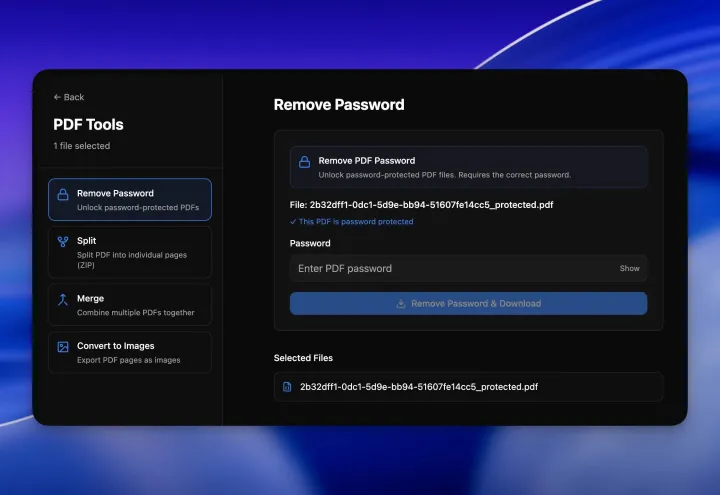Click the Remove Password page heading
720x495 pixels.
pos(339,105)
